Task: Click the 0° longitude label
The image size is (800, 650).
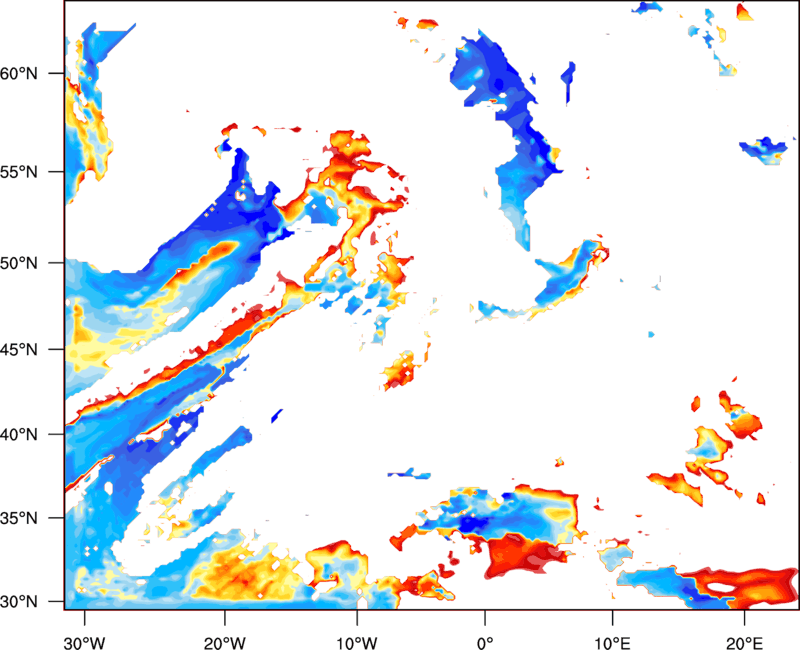Action: (485, 643)
